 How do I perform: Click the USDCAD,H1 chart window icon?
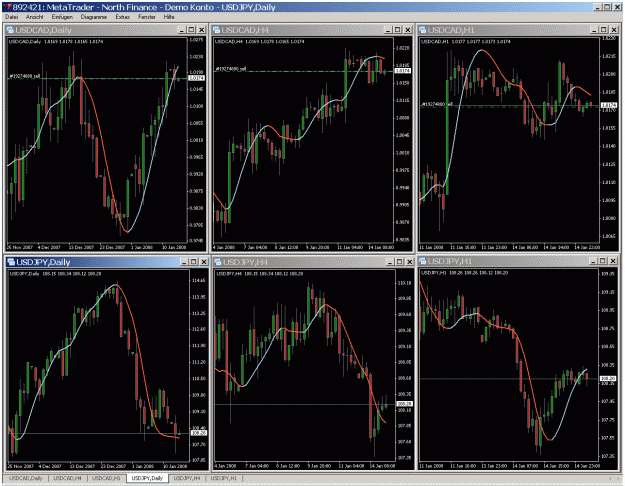[423, 30]
